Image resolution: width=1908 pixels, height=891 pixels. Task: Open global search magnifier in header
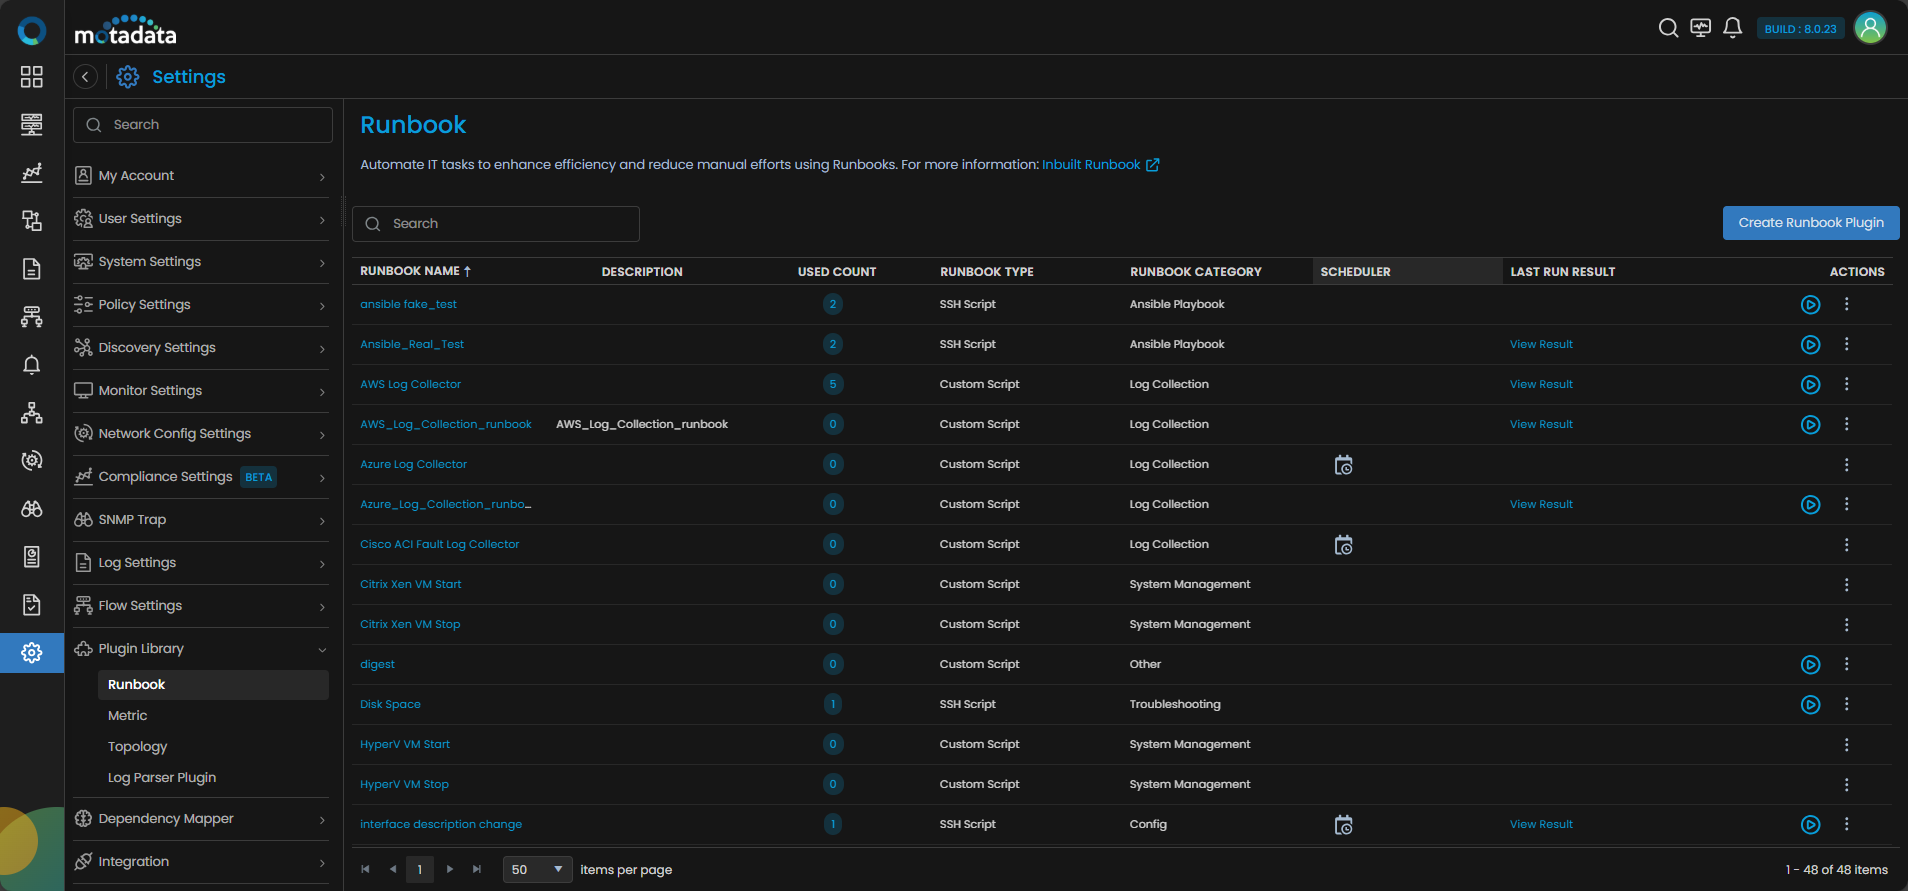click(x=1668, y=28)
